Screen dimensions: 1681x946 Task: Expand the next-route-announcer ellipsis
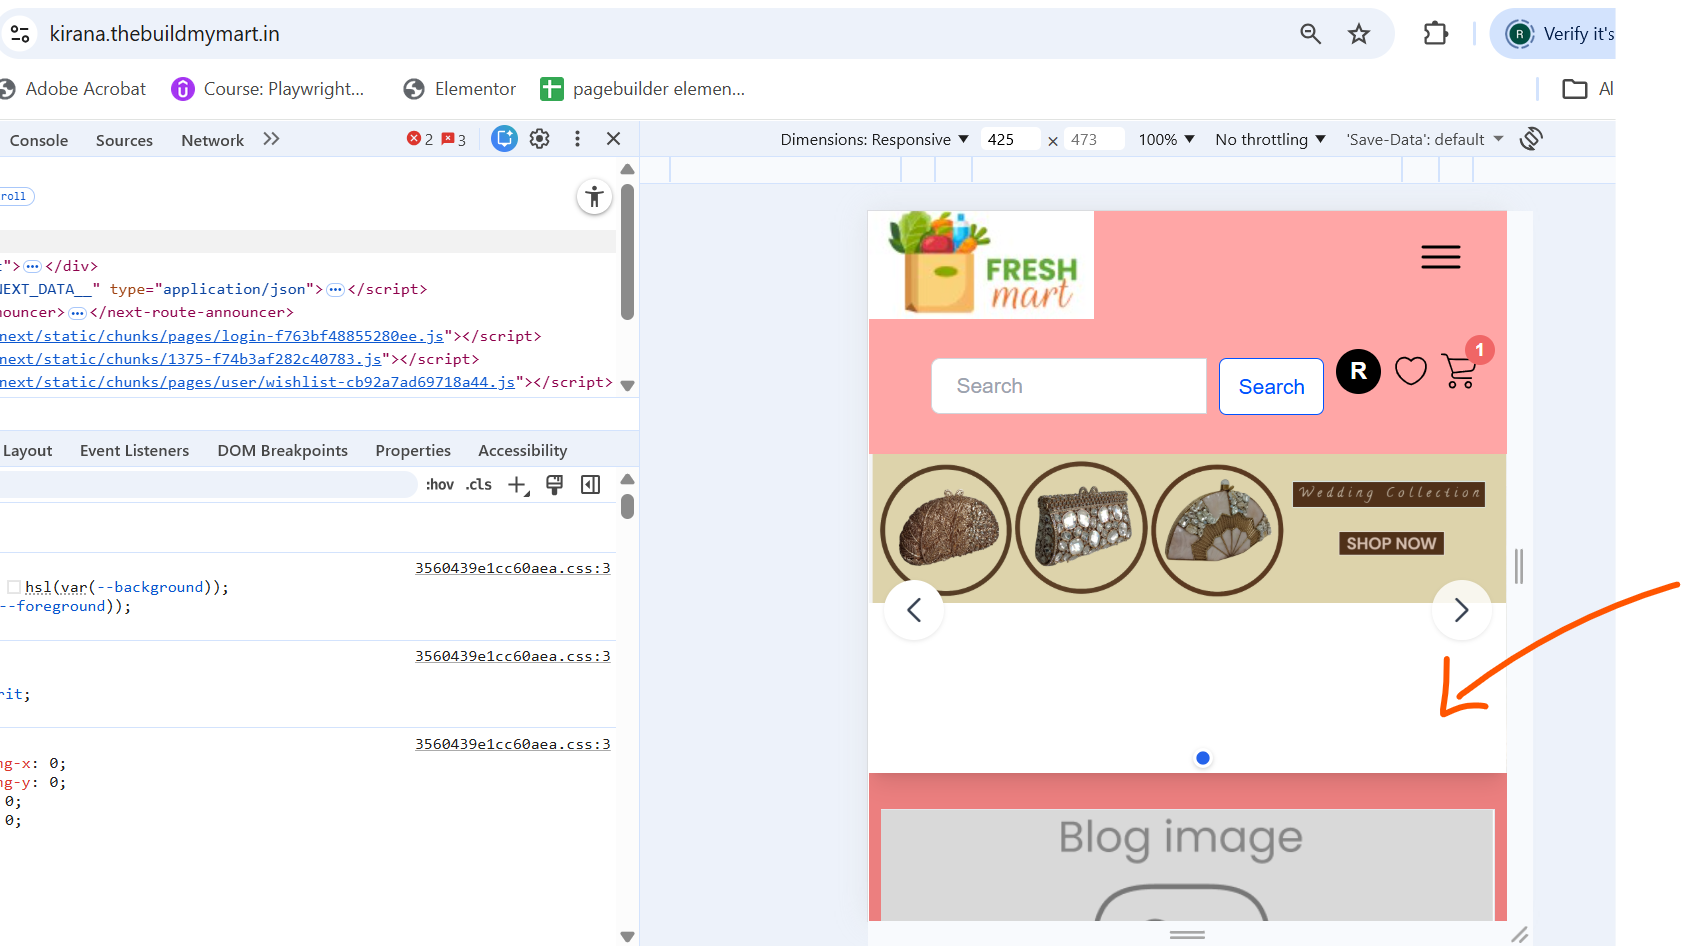coord(77,313)
